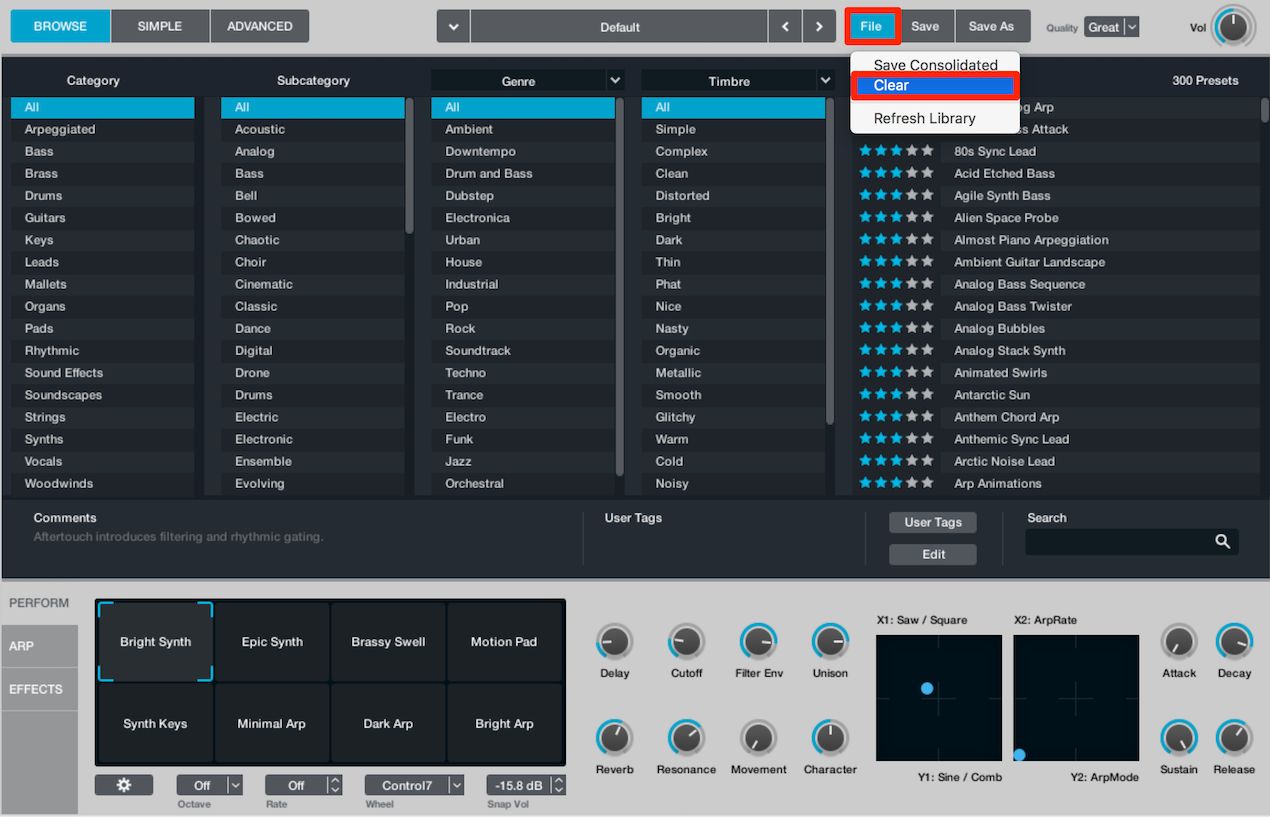Adjust the master Vol knob
The height and width of the screenshot is (817, 1270).
pos(1233,27)
